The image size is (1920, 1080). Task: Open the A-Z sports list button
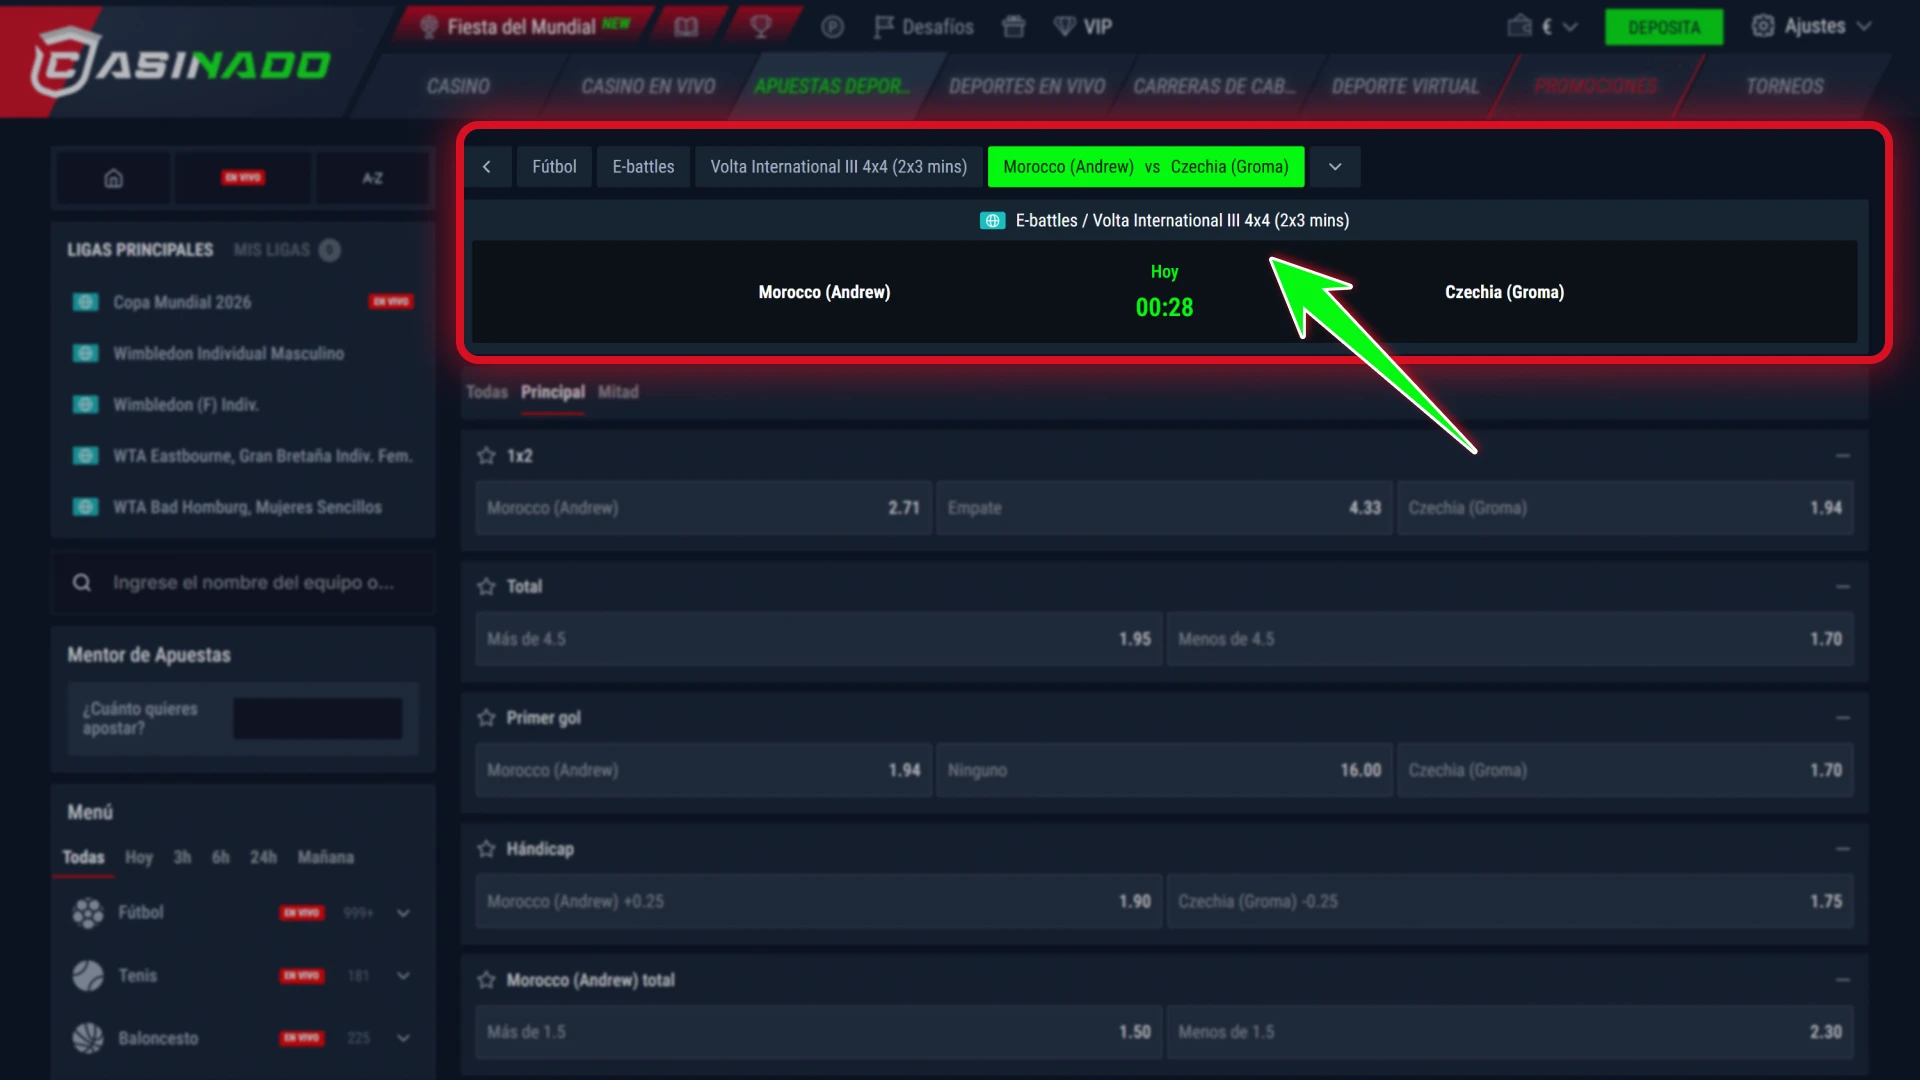(x=372, y=178)
